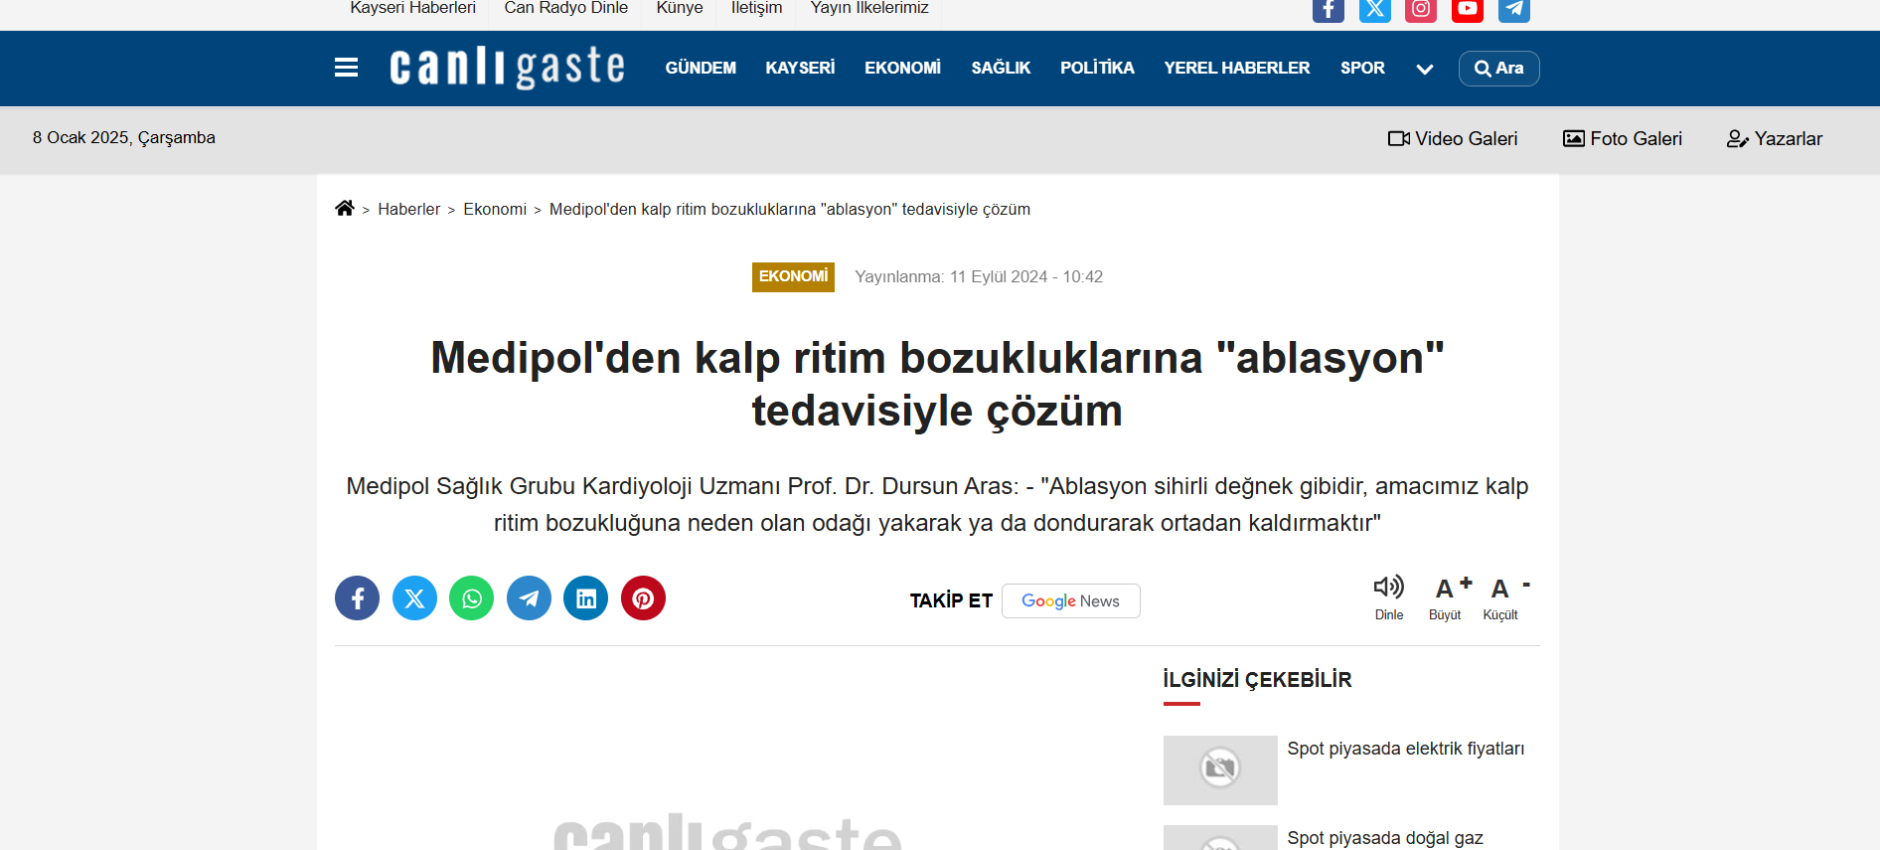Click the article headline text
The height and width of the screenshot is (850, 1880).
(937, 384)
